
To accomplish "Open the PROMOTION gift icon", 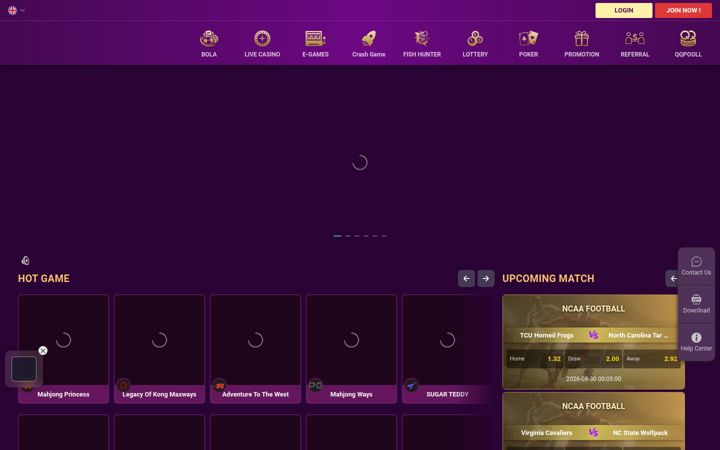I will [x=582, y=39].
